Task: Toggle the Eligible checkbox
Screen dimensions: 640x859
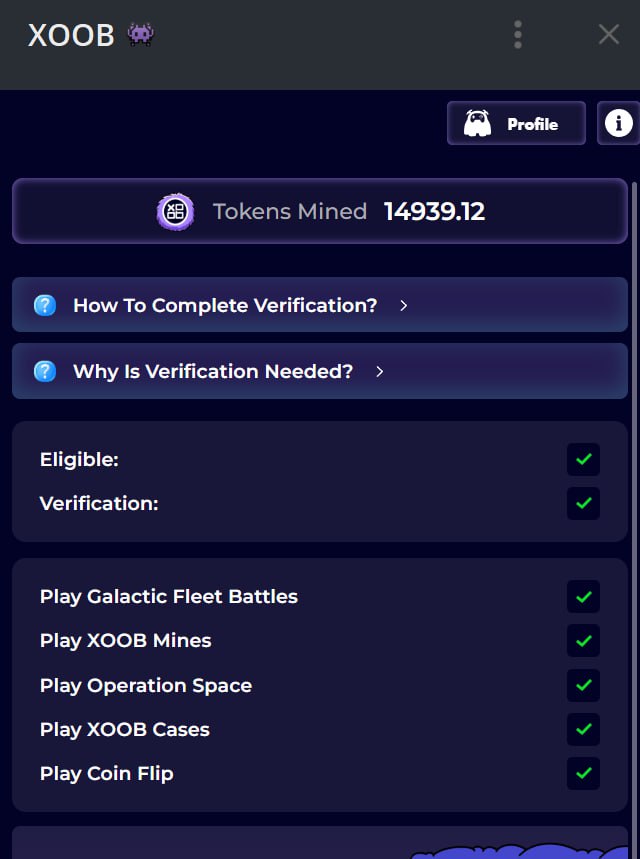Action: pos(584,459)
